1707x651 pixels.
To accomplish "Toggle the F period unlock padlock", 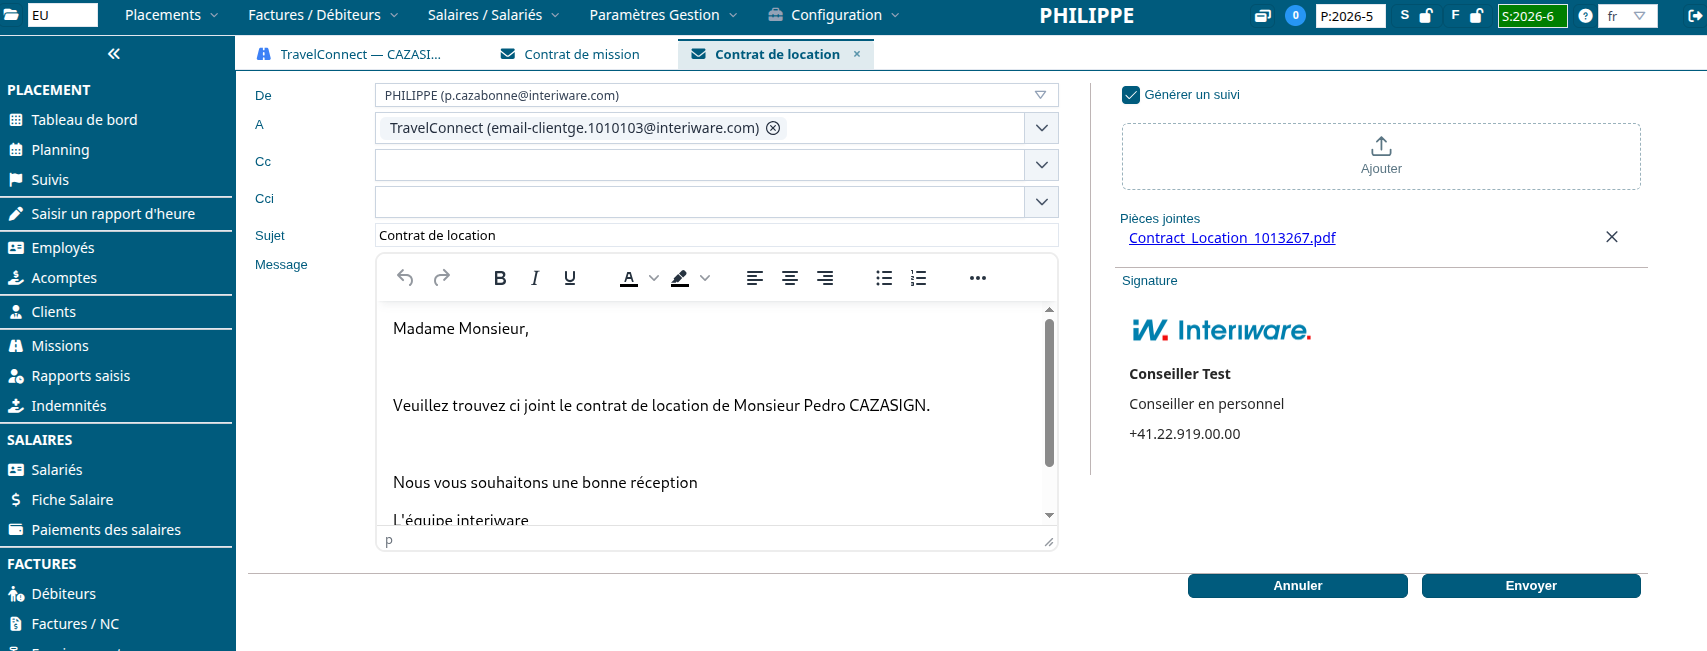I will coord(1476,15).
